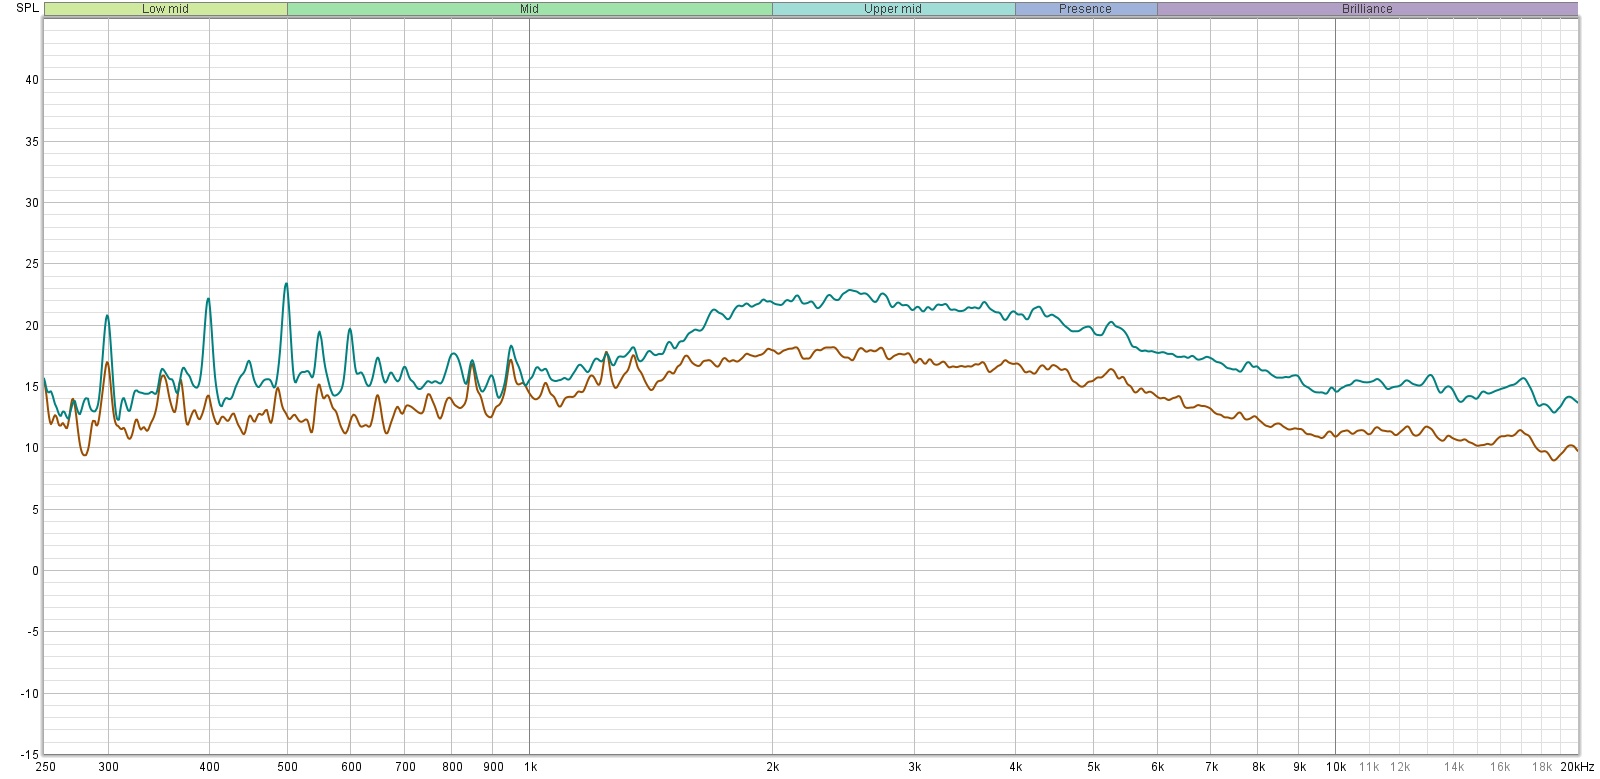Click the SPL axis label
1600x779 pixels.
pyautogui.click(x=28, y=8)
